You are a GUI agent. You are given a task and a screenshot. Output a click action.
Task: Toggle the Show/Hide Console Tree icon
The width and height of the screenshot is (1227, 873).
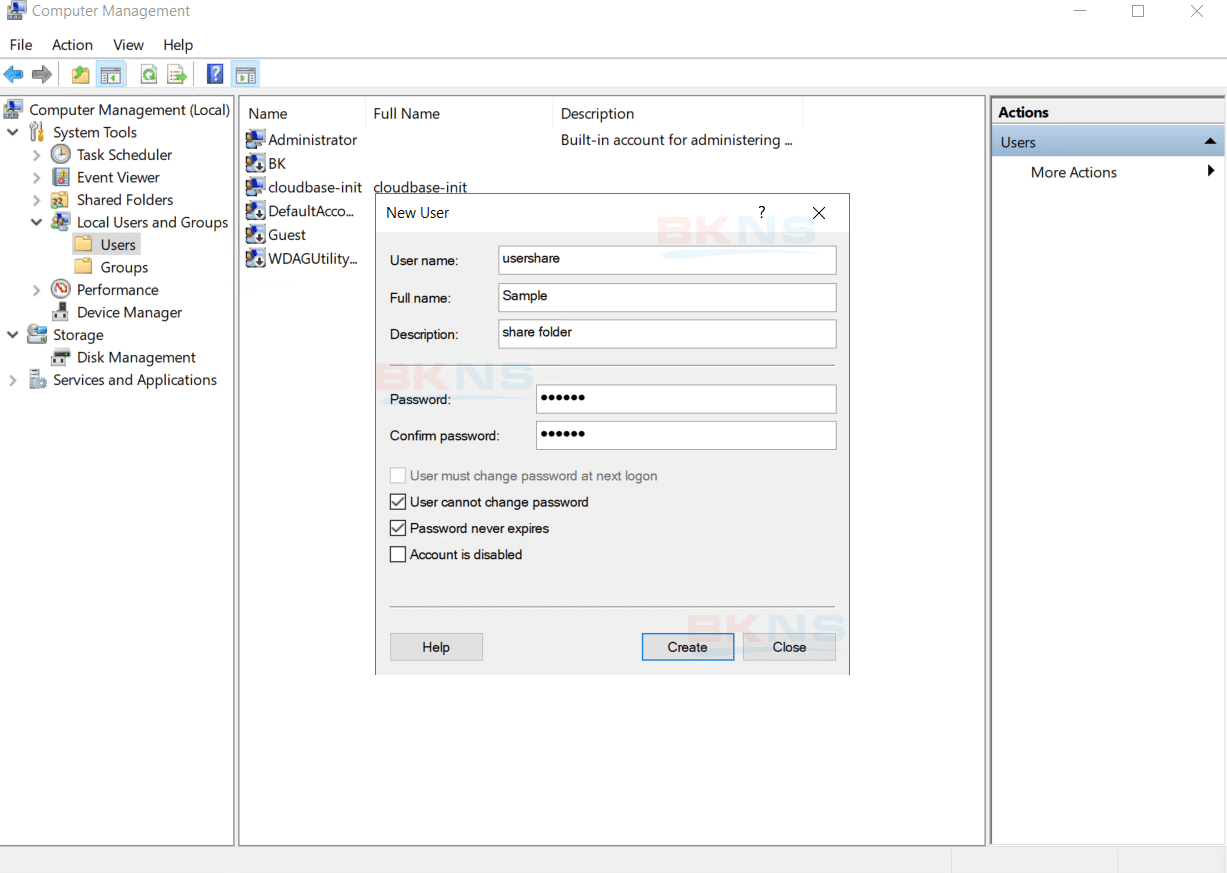tap(111, 74)
